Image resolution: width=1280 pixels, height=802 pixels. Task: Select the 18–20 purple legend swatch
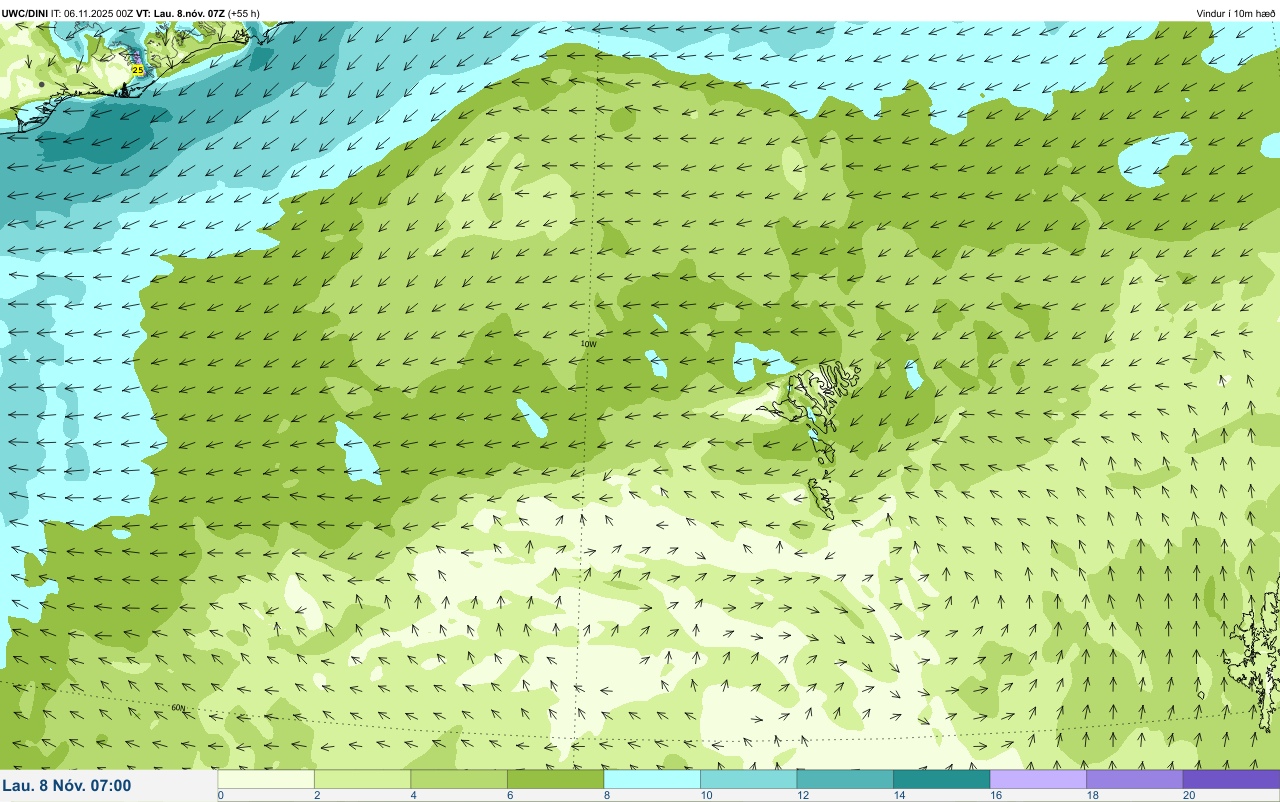[x=1134, y=779]
